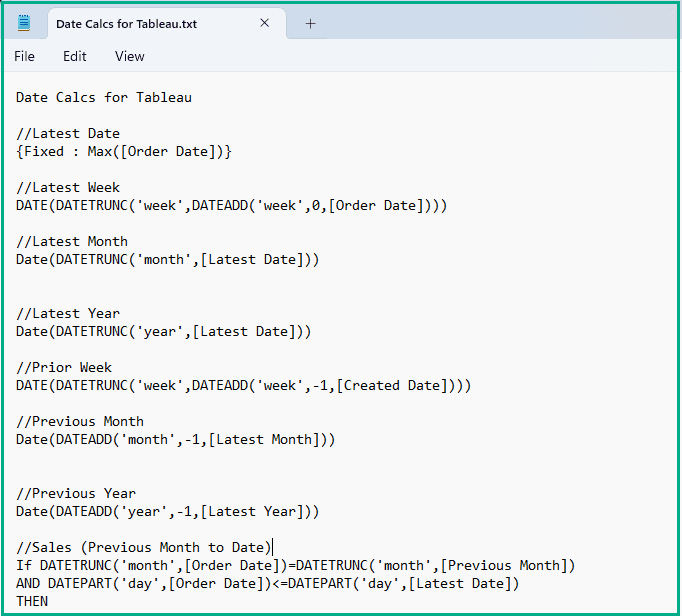Click the line starting with 'AND DATEPART'
682x616 pixels.
pos(268,584)
